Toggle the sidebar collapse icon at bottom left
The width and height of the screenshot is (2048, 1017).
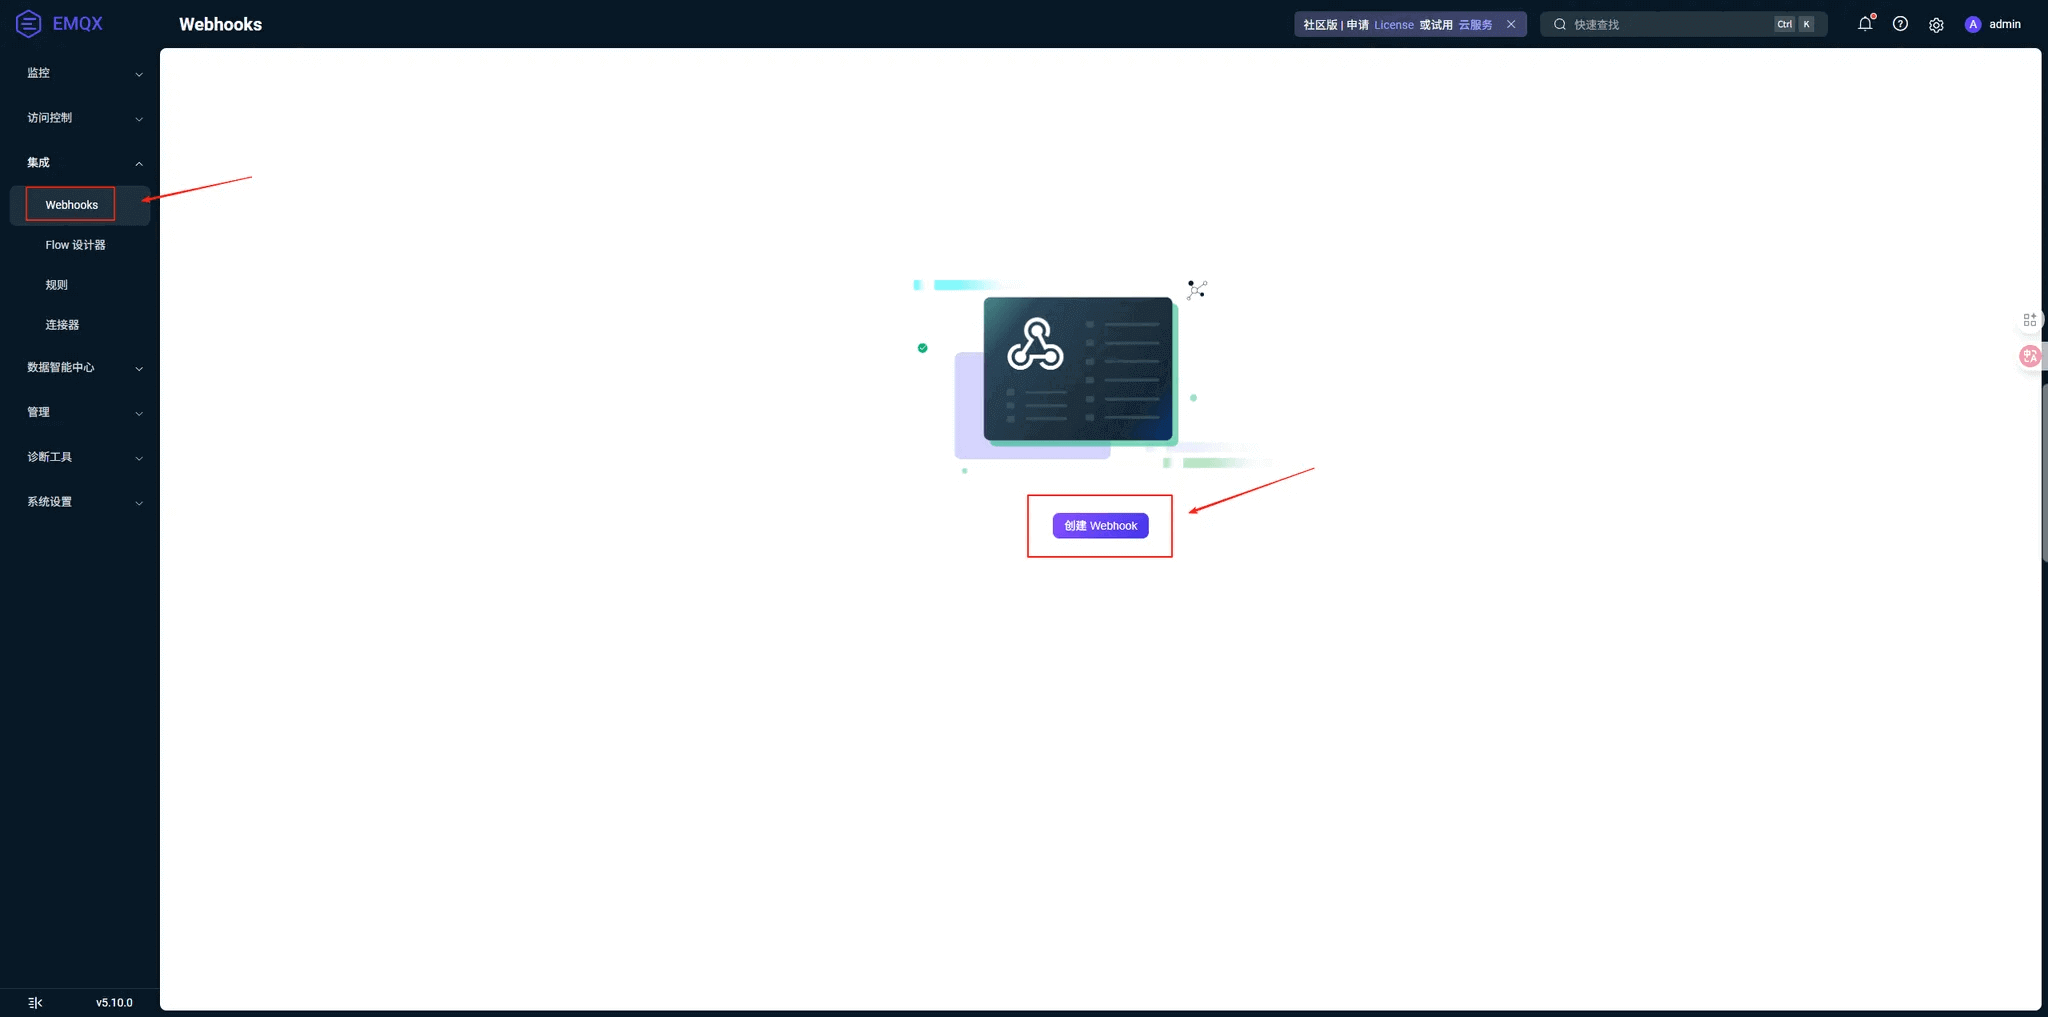coord(34,1001)
